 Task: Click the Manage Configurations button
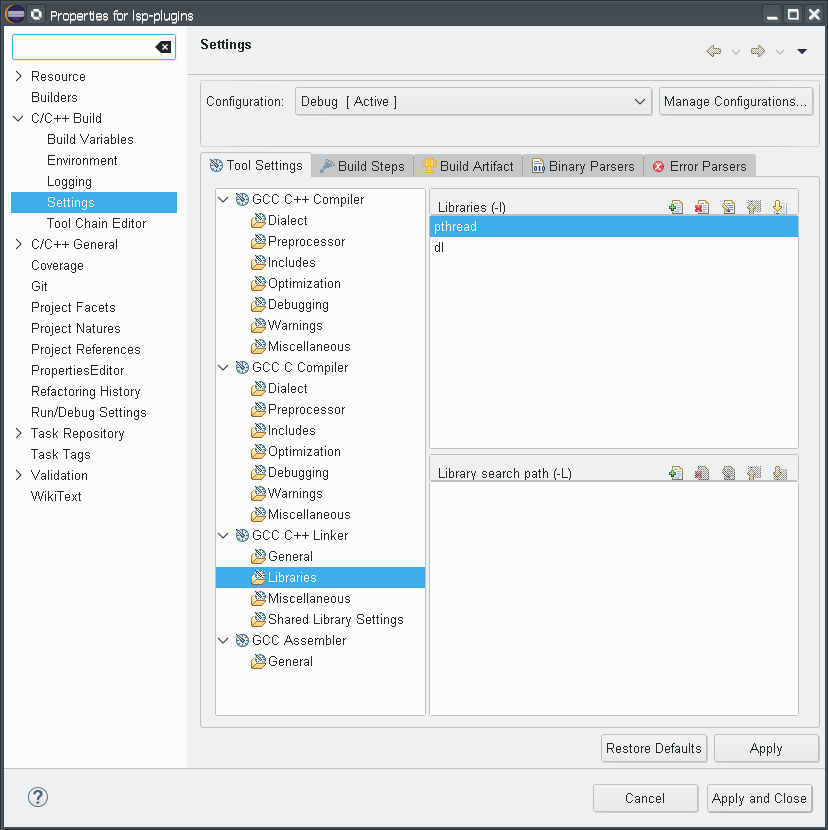pos(735,101)
